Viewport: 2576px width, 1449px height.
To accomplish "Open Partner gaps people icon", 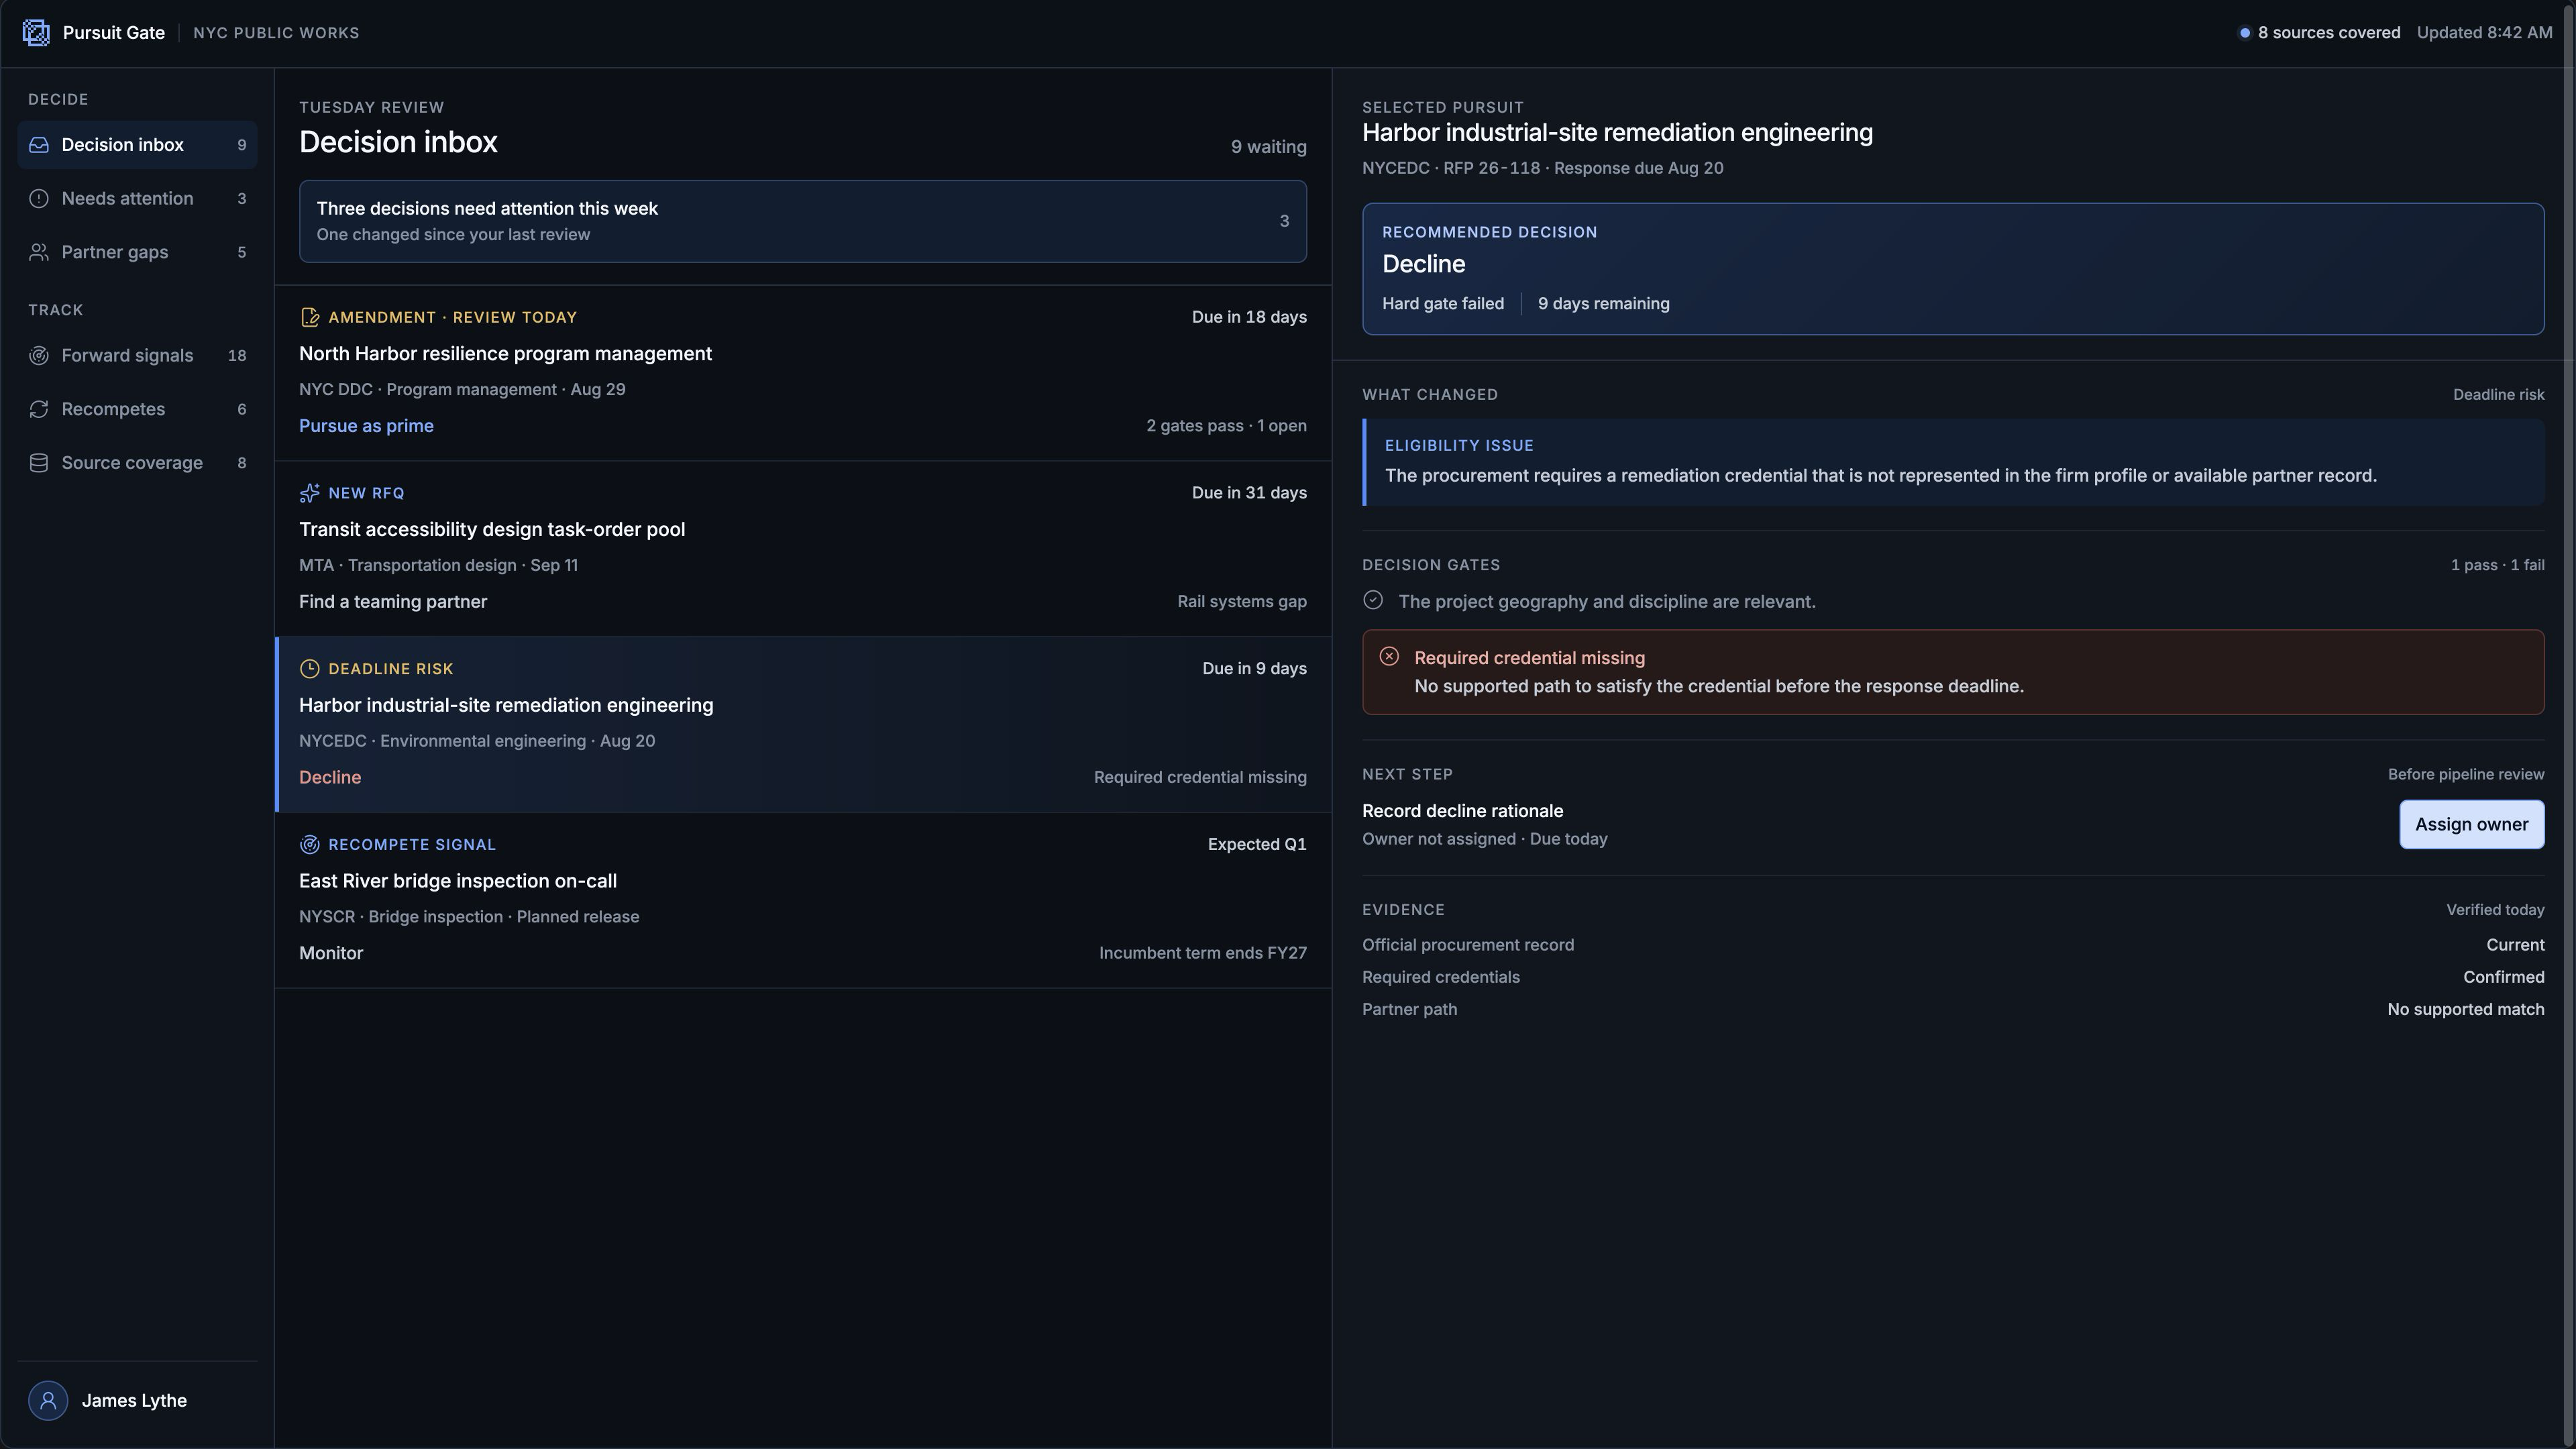I will click(39, 252).
